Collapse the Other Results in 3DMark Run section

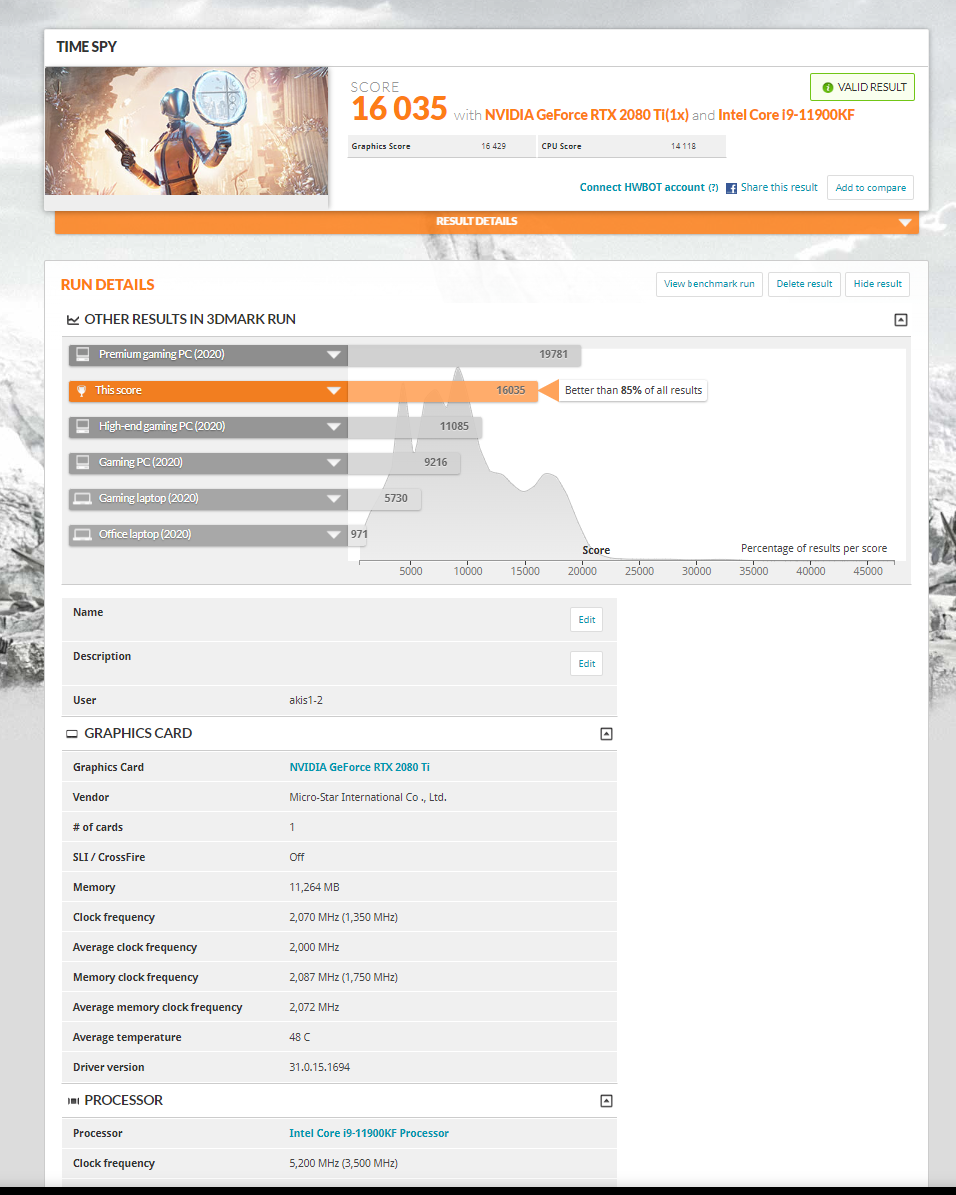pyautogui.click(x=900, y=320)
